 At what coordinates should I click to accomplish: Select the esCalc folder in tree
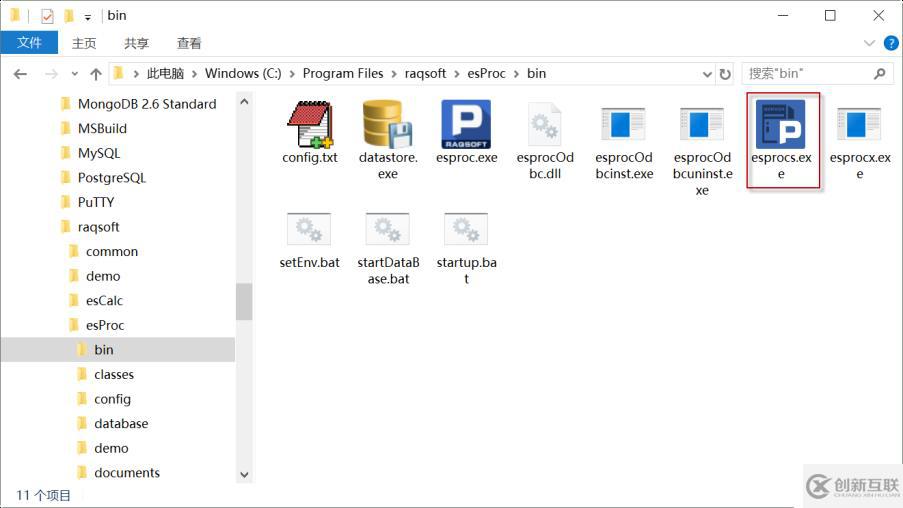104,301
